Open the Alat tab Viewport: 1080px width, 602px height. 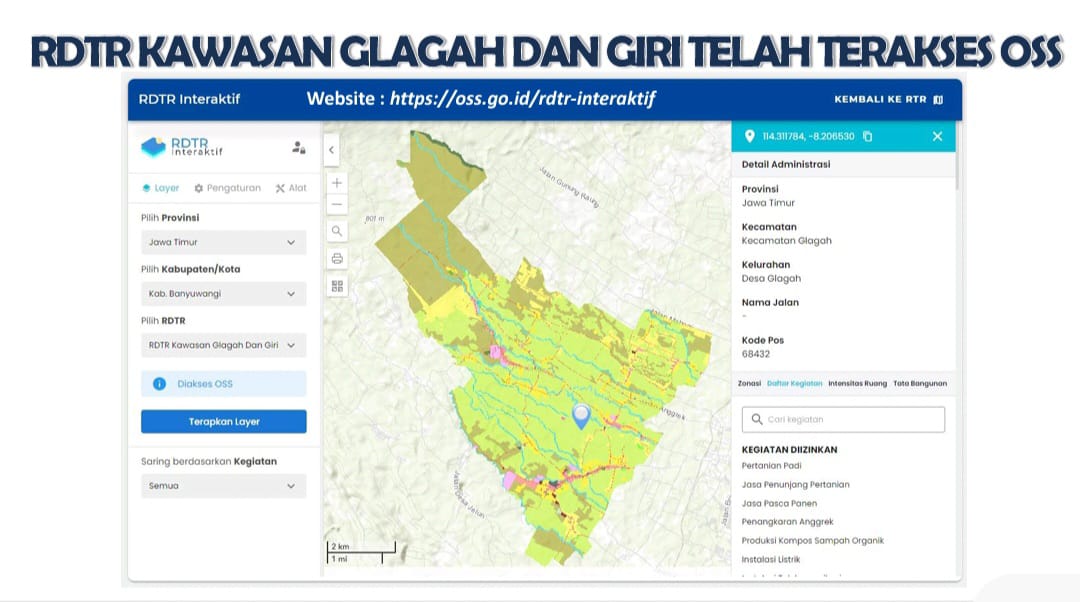pos(291,188)
